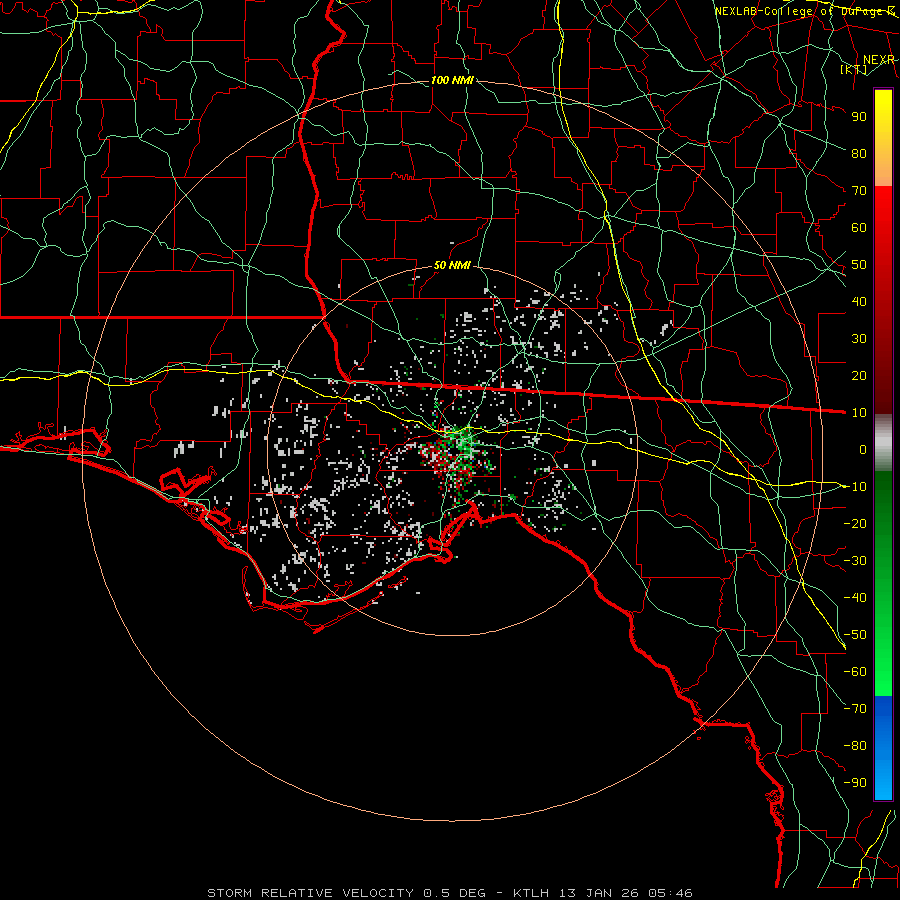Select the positive "30" scale value
The image size is (900, 900).
point(859,339)
